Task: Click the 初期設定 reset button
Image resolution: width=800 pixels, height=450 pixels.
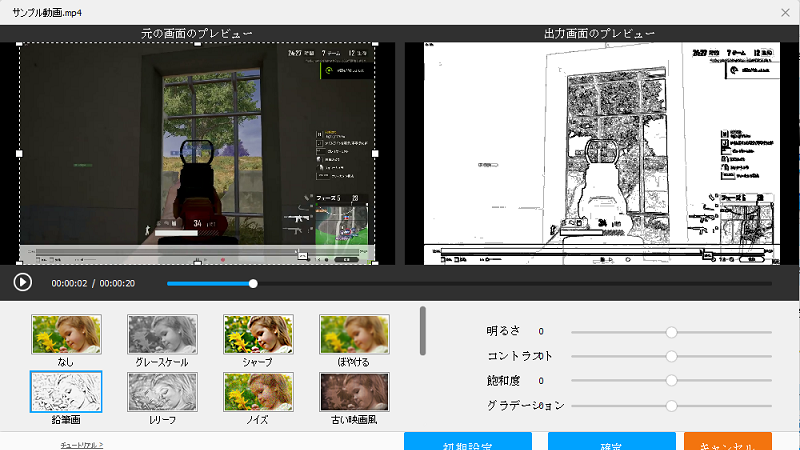Action: pos(468,442)
